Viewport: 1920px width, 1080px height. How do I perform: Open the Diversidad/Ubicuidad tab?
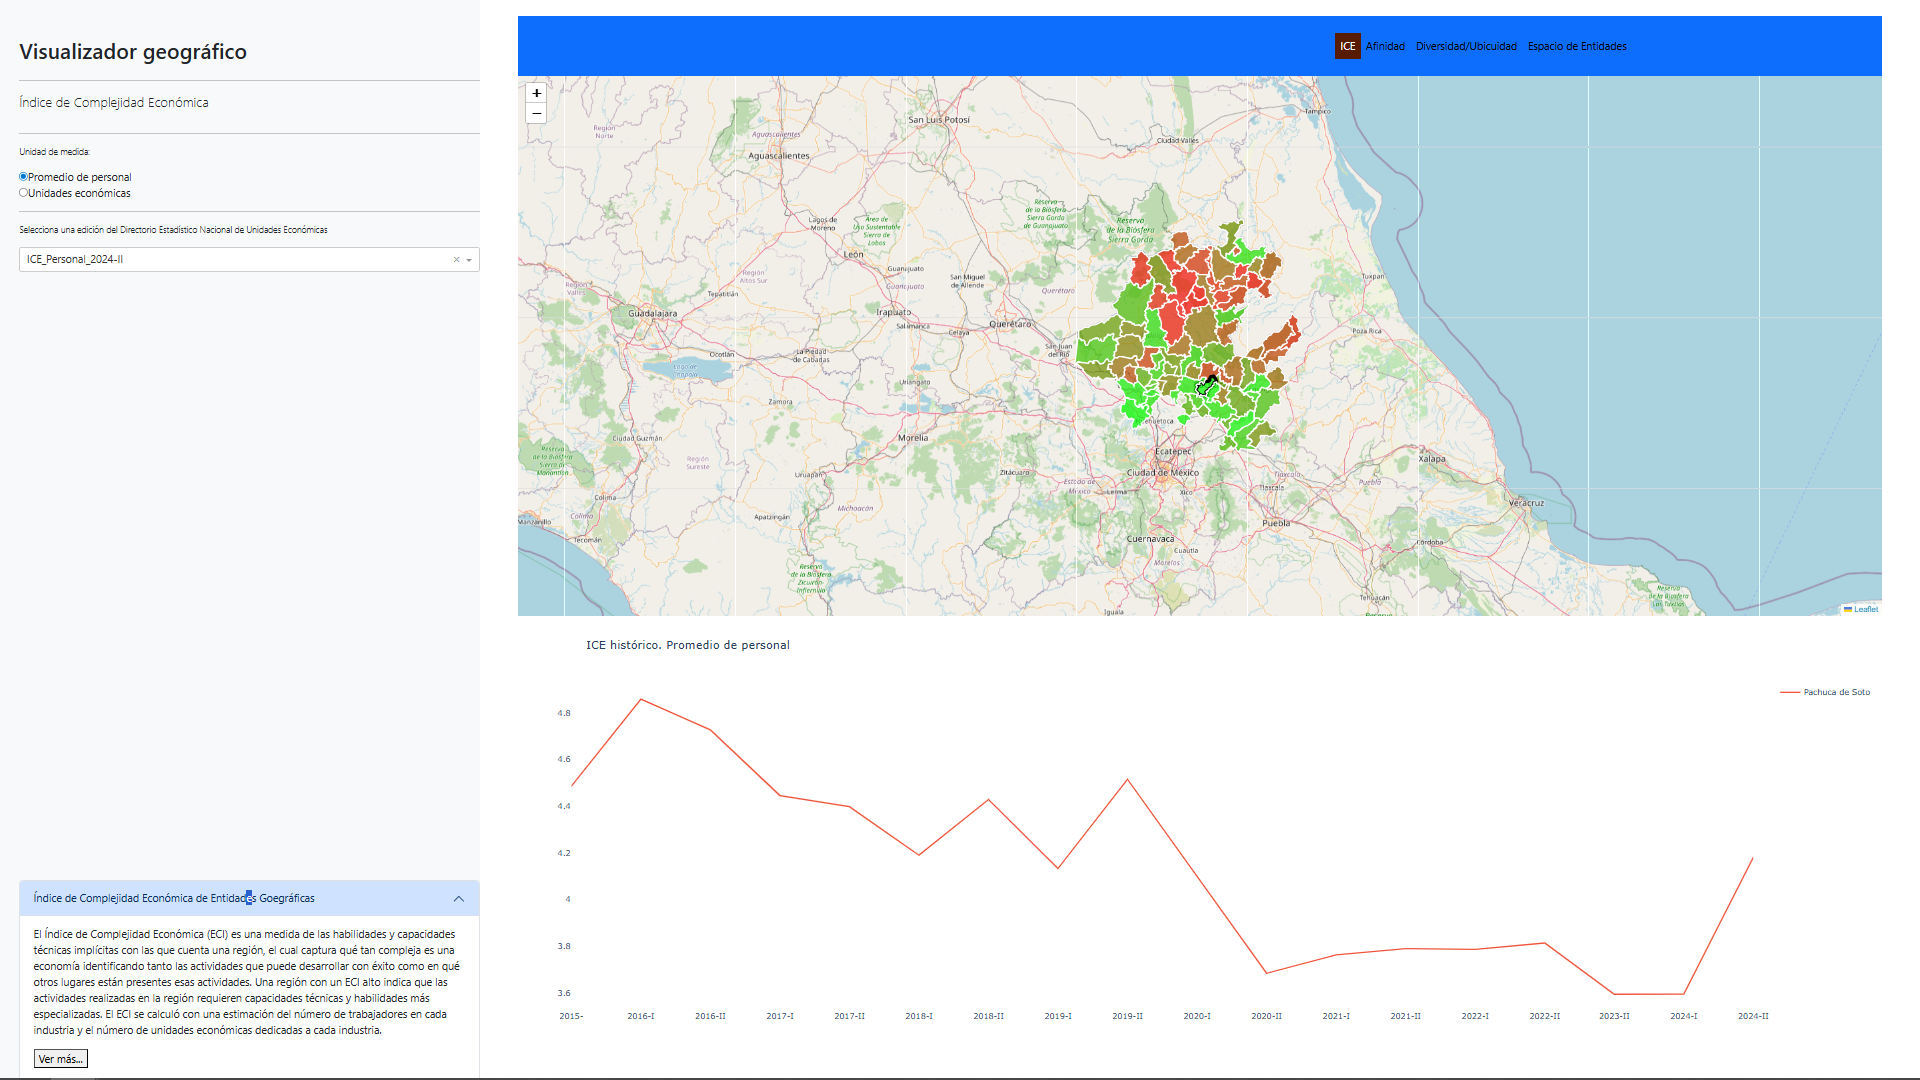tap(1466, 47)
